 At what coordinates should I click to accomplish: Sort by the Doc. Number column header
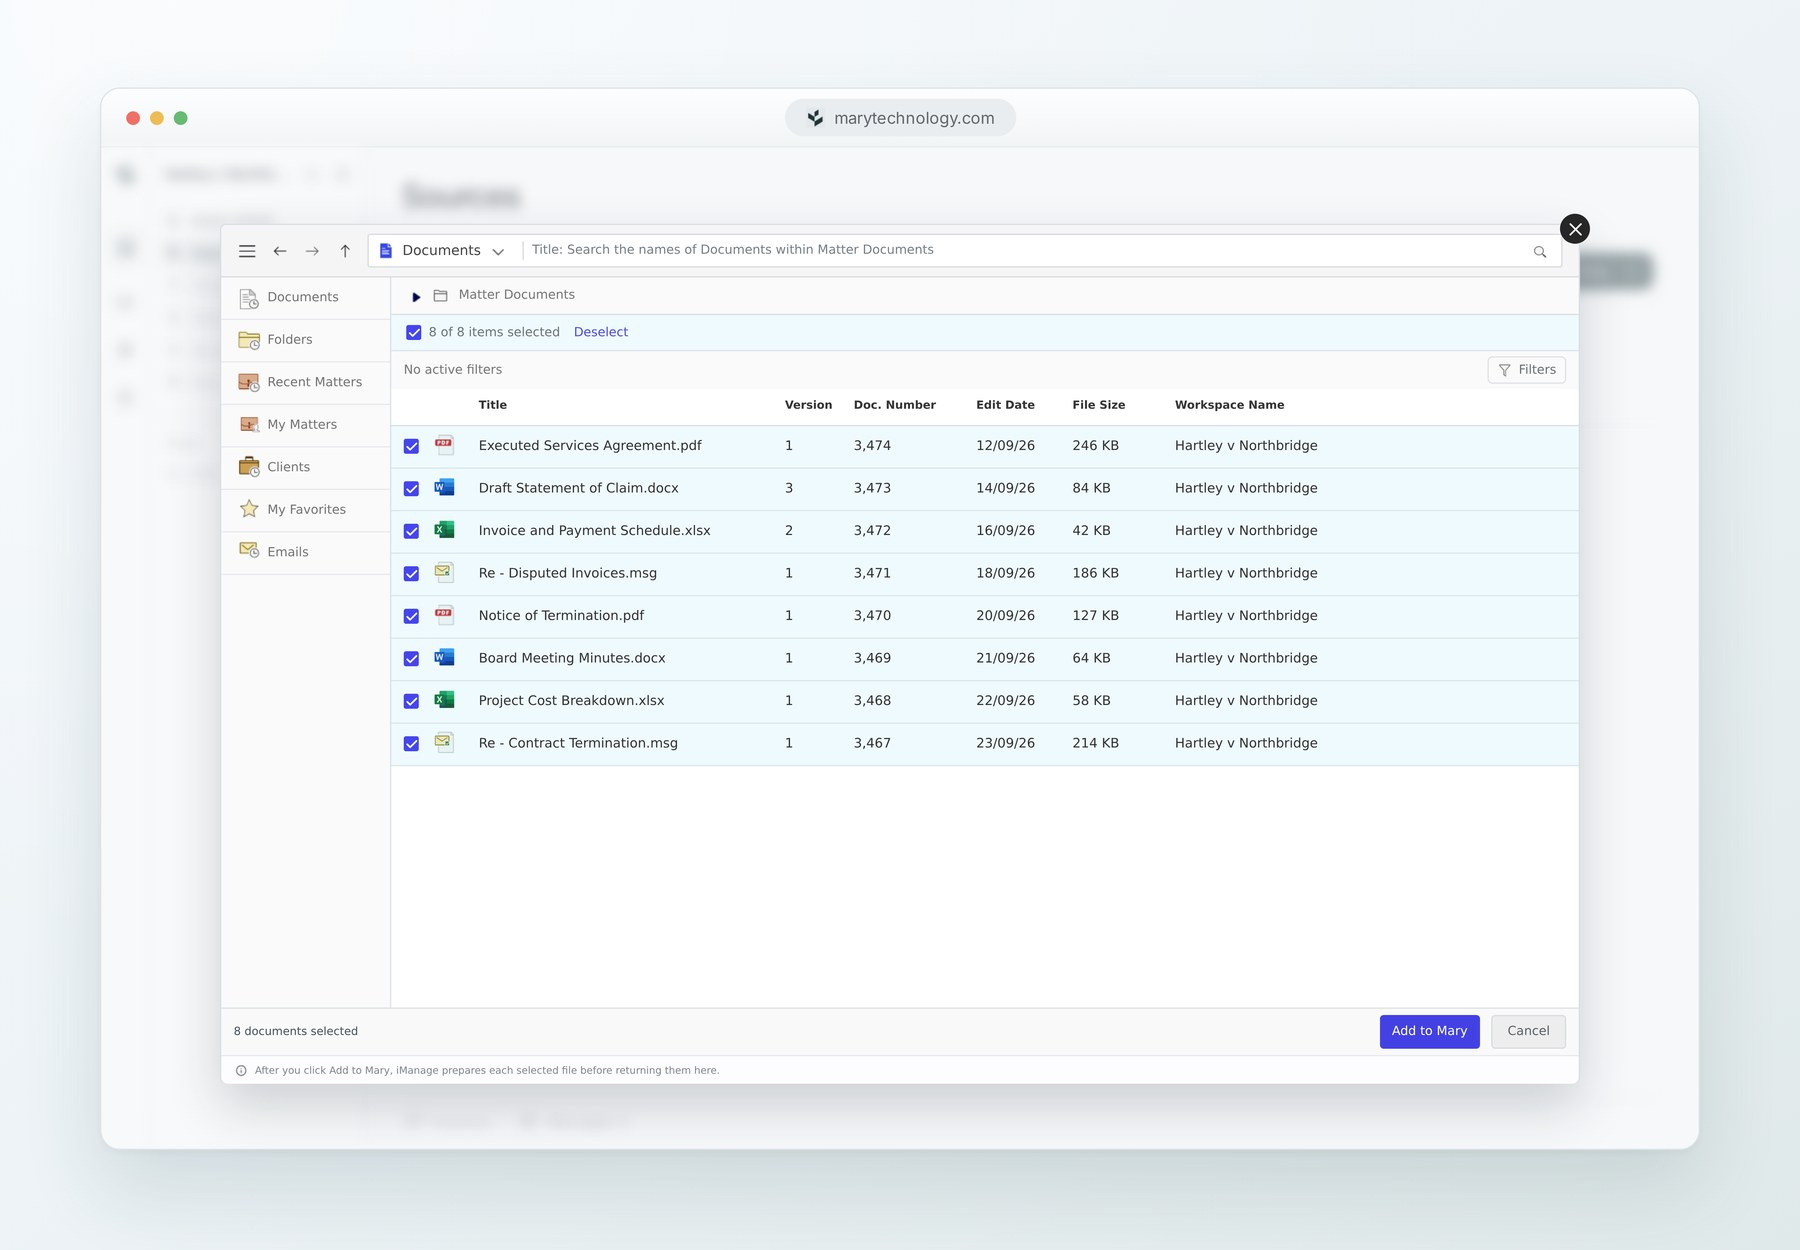tap(895, 405)
